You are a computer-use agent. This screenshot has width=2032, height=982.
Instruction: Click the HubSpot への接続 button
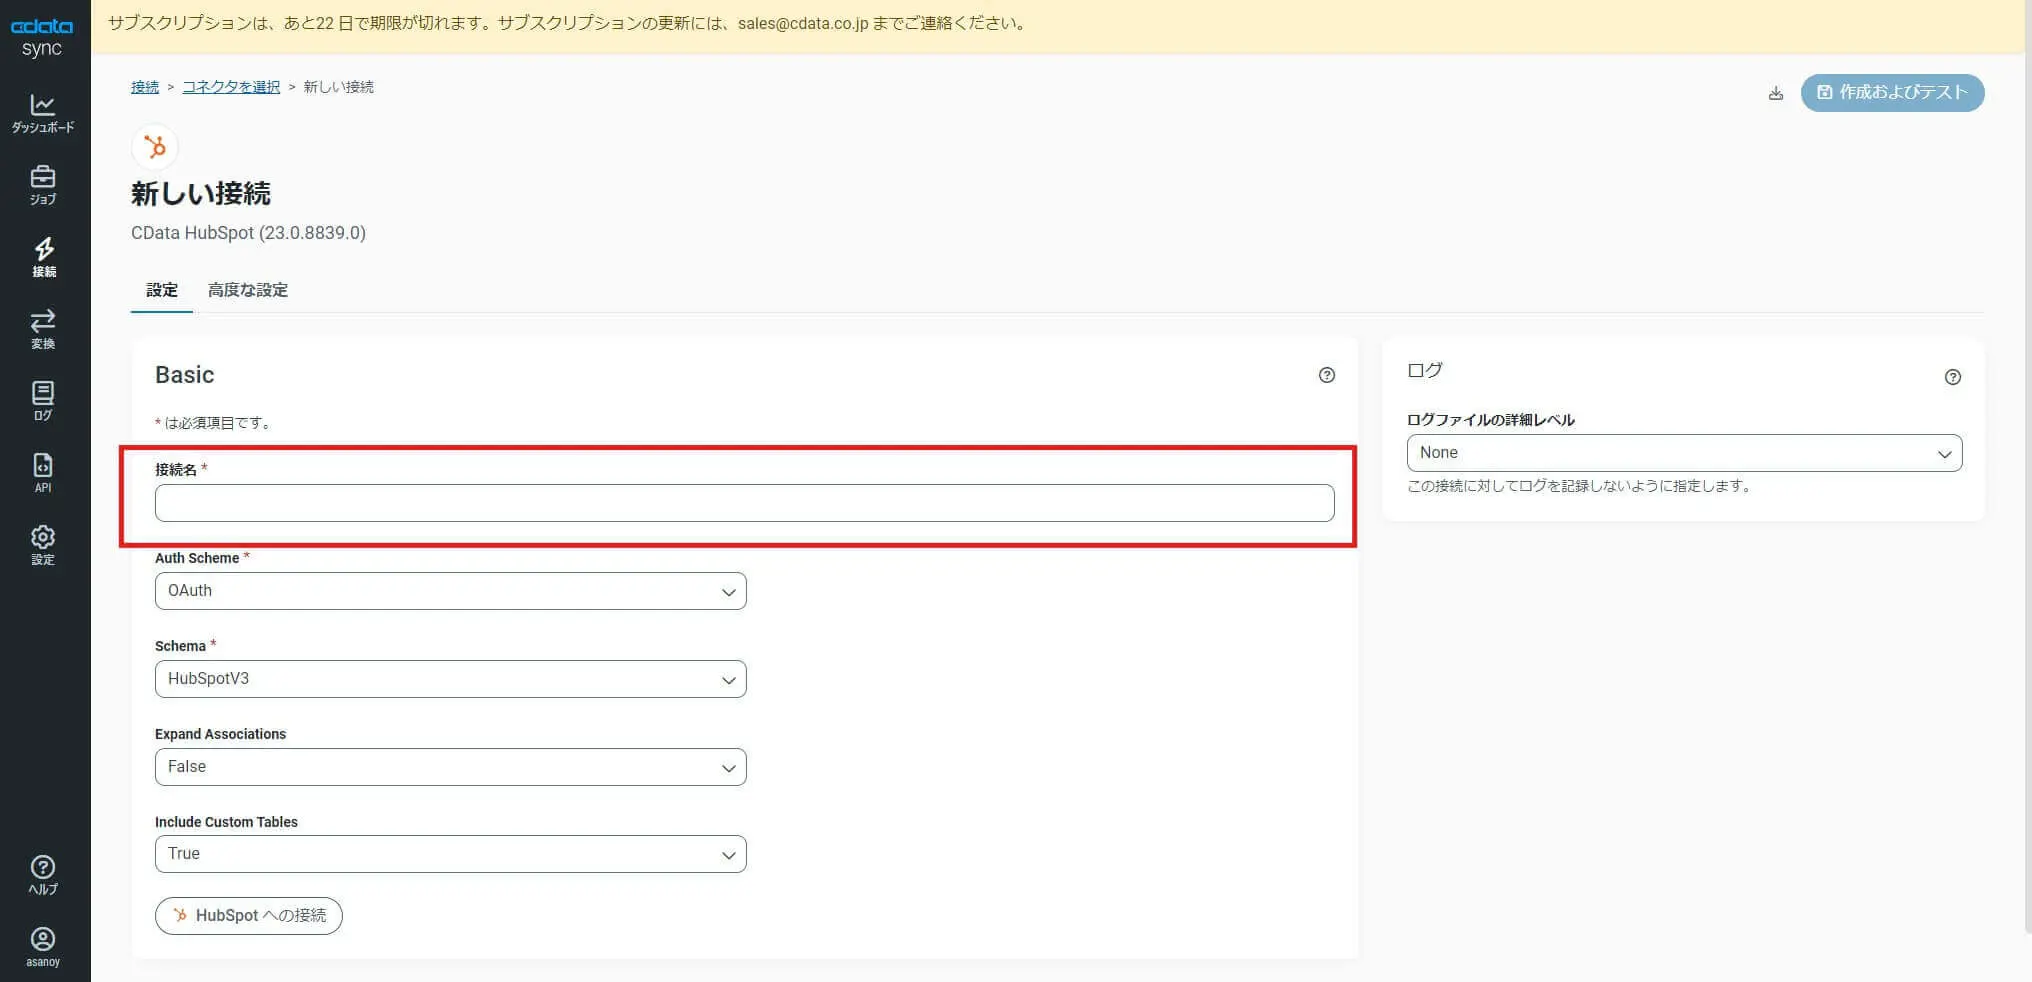249,916
